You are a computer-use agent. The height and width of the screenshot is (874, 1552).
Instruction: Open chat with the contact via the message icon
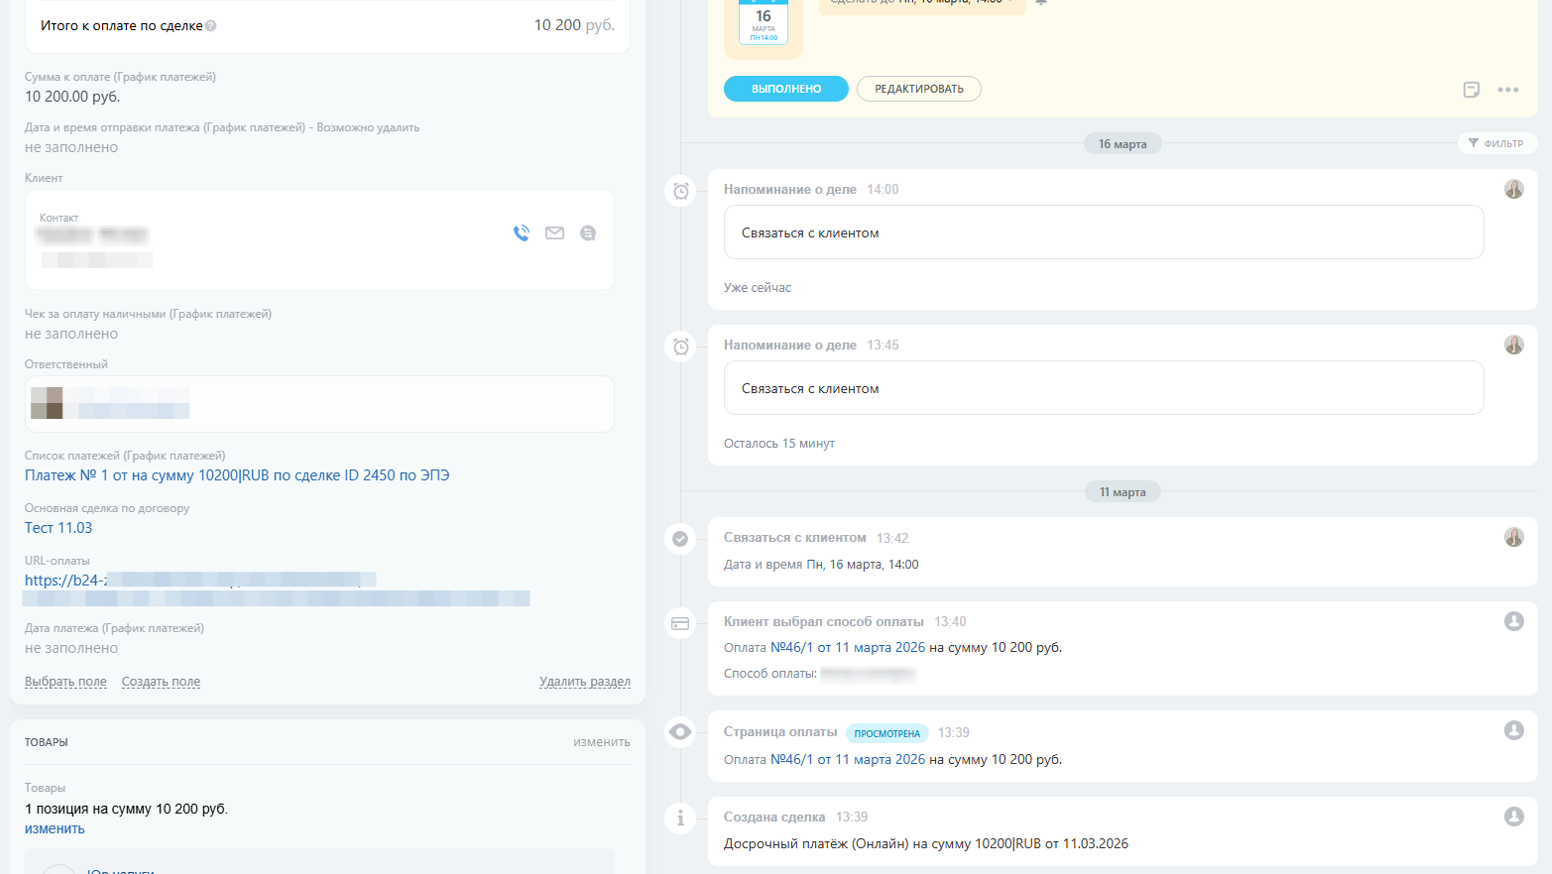588,233
